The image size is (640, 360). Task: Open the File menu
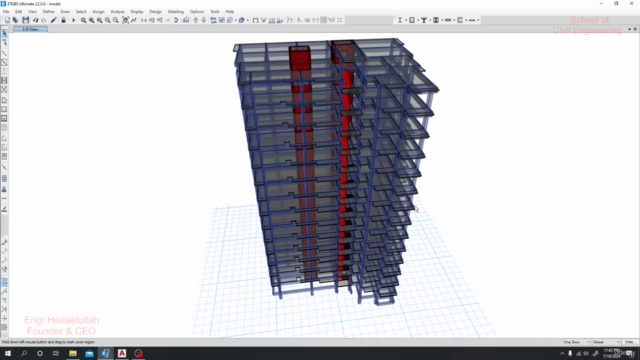(x=6, y=11)
